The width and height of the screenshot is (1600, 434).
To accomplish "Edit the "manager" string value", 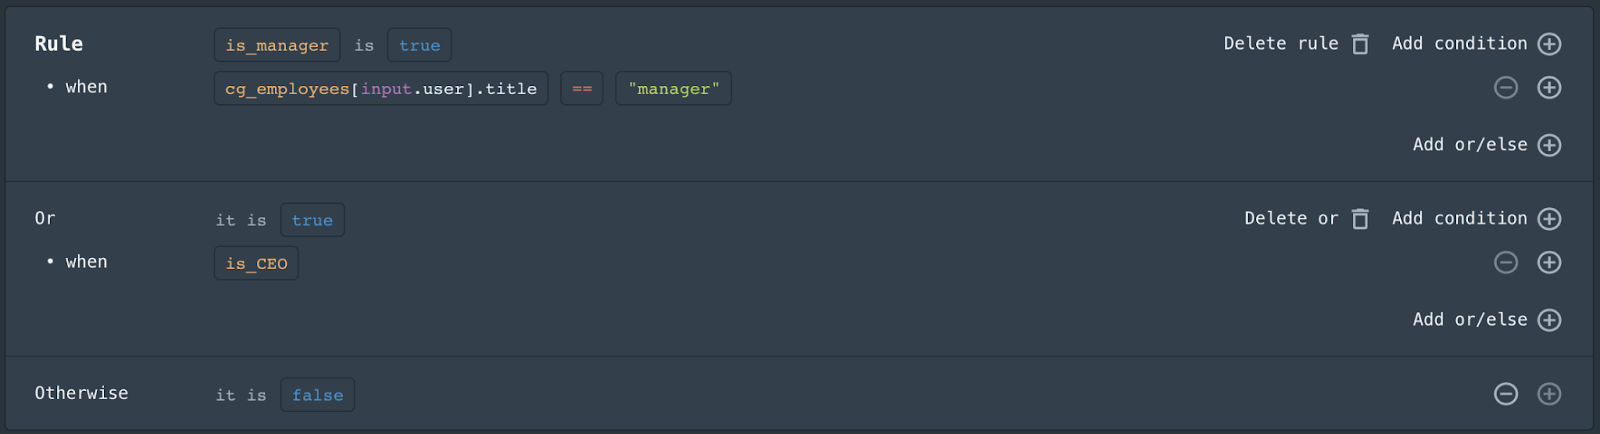I will point(673,89).
